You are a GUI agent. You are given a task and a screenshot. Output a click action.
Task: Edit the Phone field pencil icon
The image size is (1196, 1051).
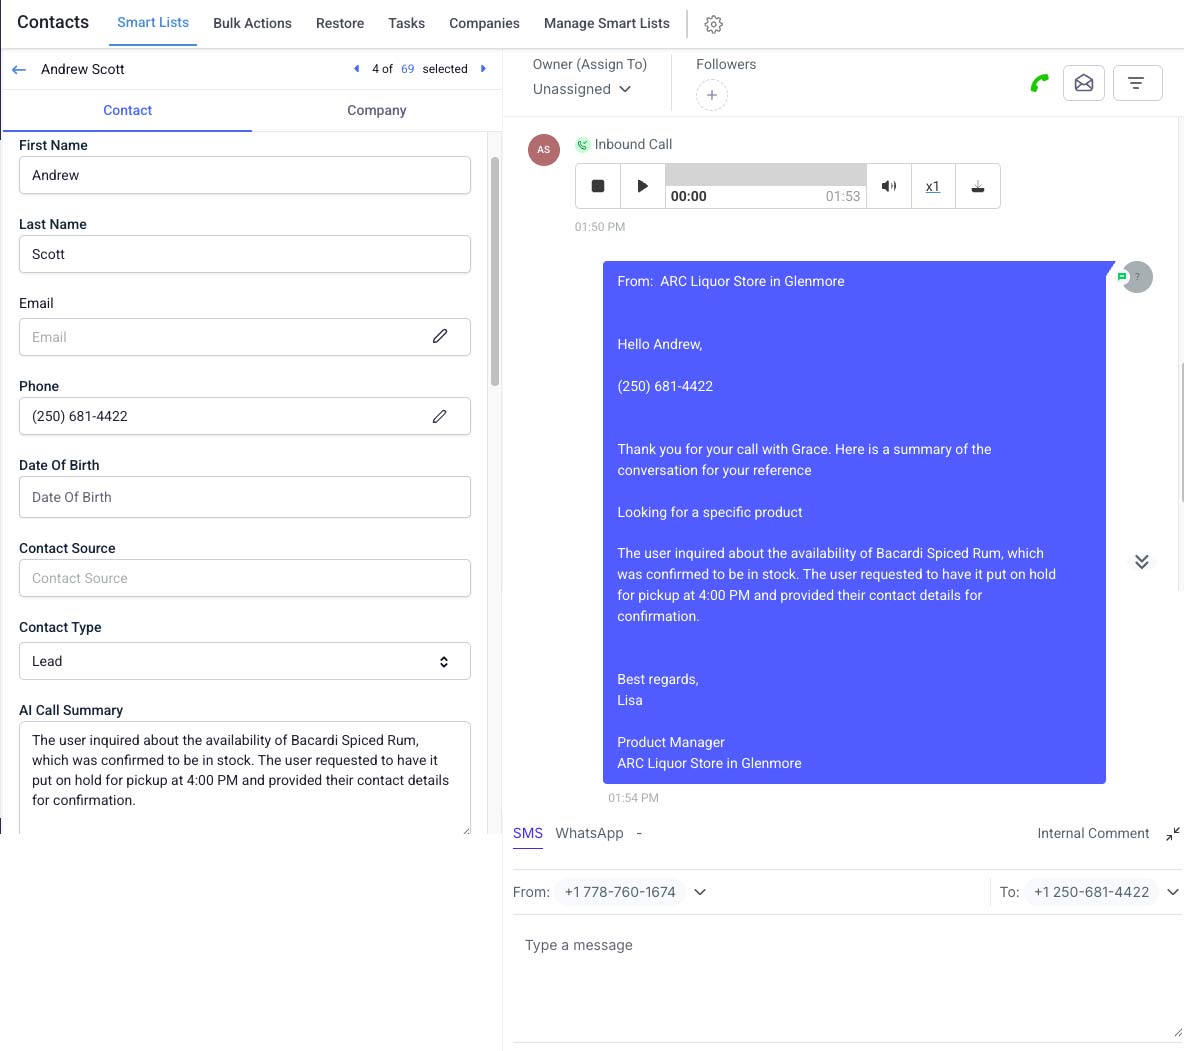tap(439, 416)
